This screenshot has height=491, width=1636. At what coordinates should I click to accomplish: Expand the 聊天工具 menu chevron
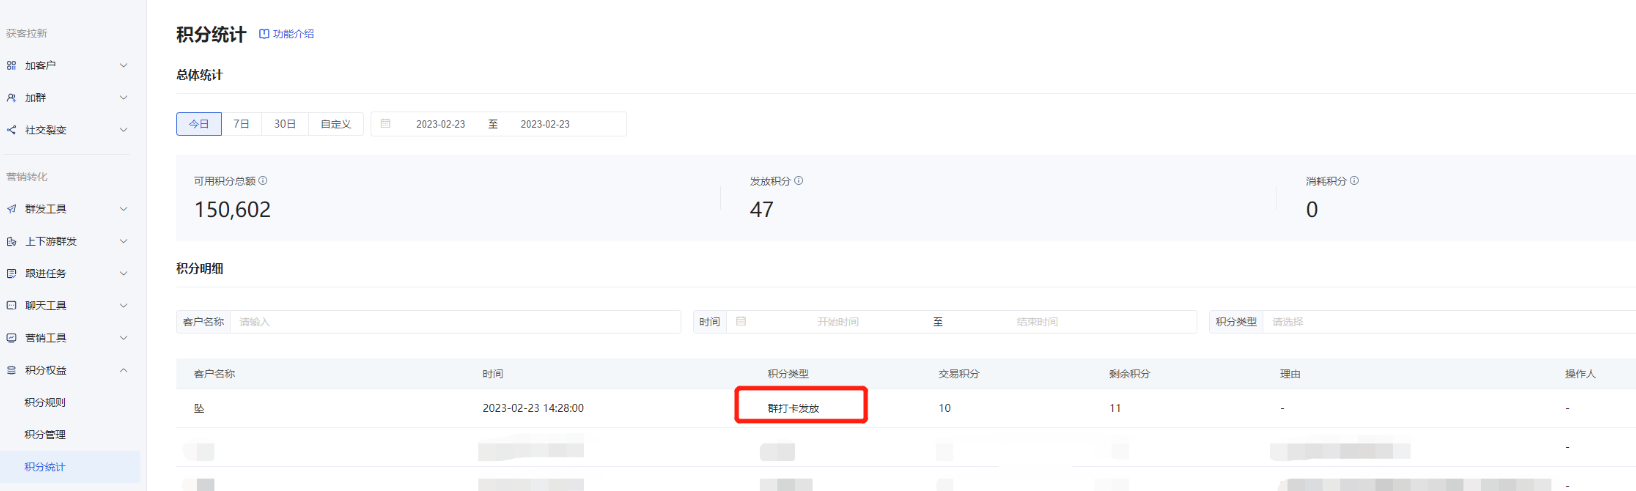(123, 305)
